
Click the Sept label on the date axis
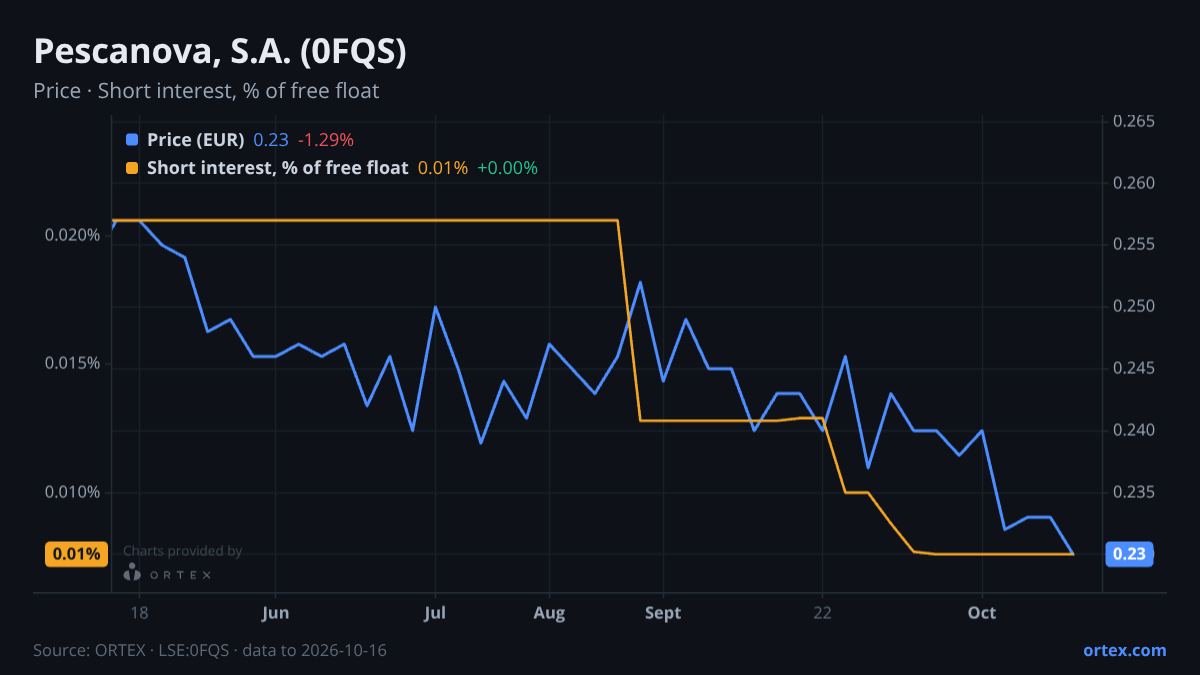[663, 613]
